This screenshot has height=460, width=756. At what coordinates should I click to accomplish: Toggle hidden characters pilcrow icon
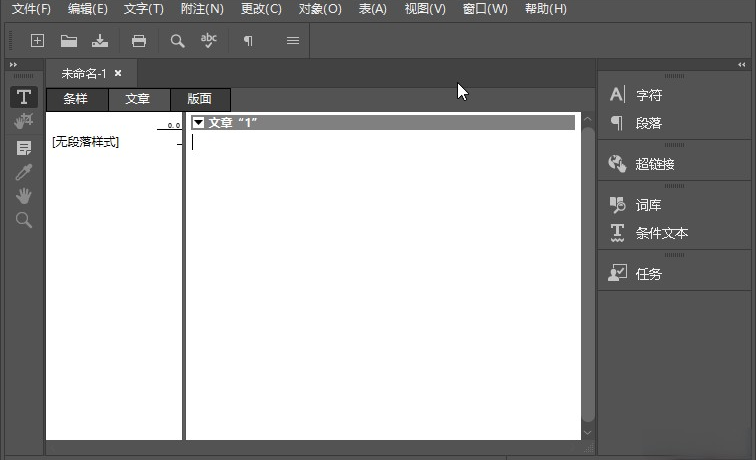coord(248,41)
